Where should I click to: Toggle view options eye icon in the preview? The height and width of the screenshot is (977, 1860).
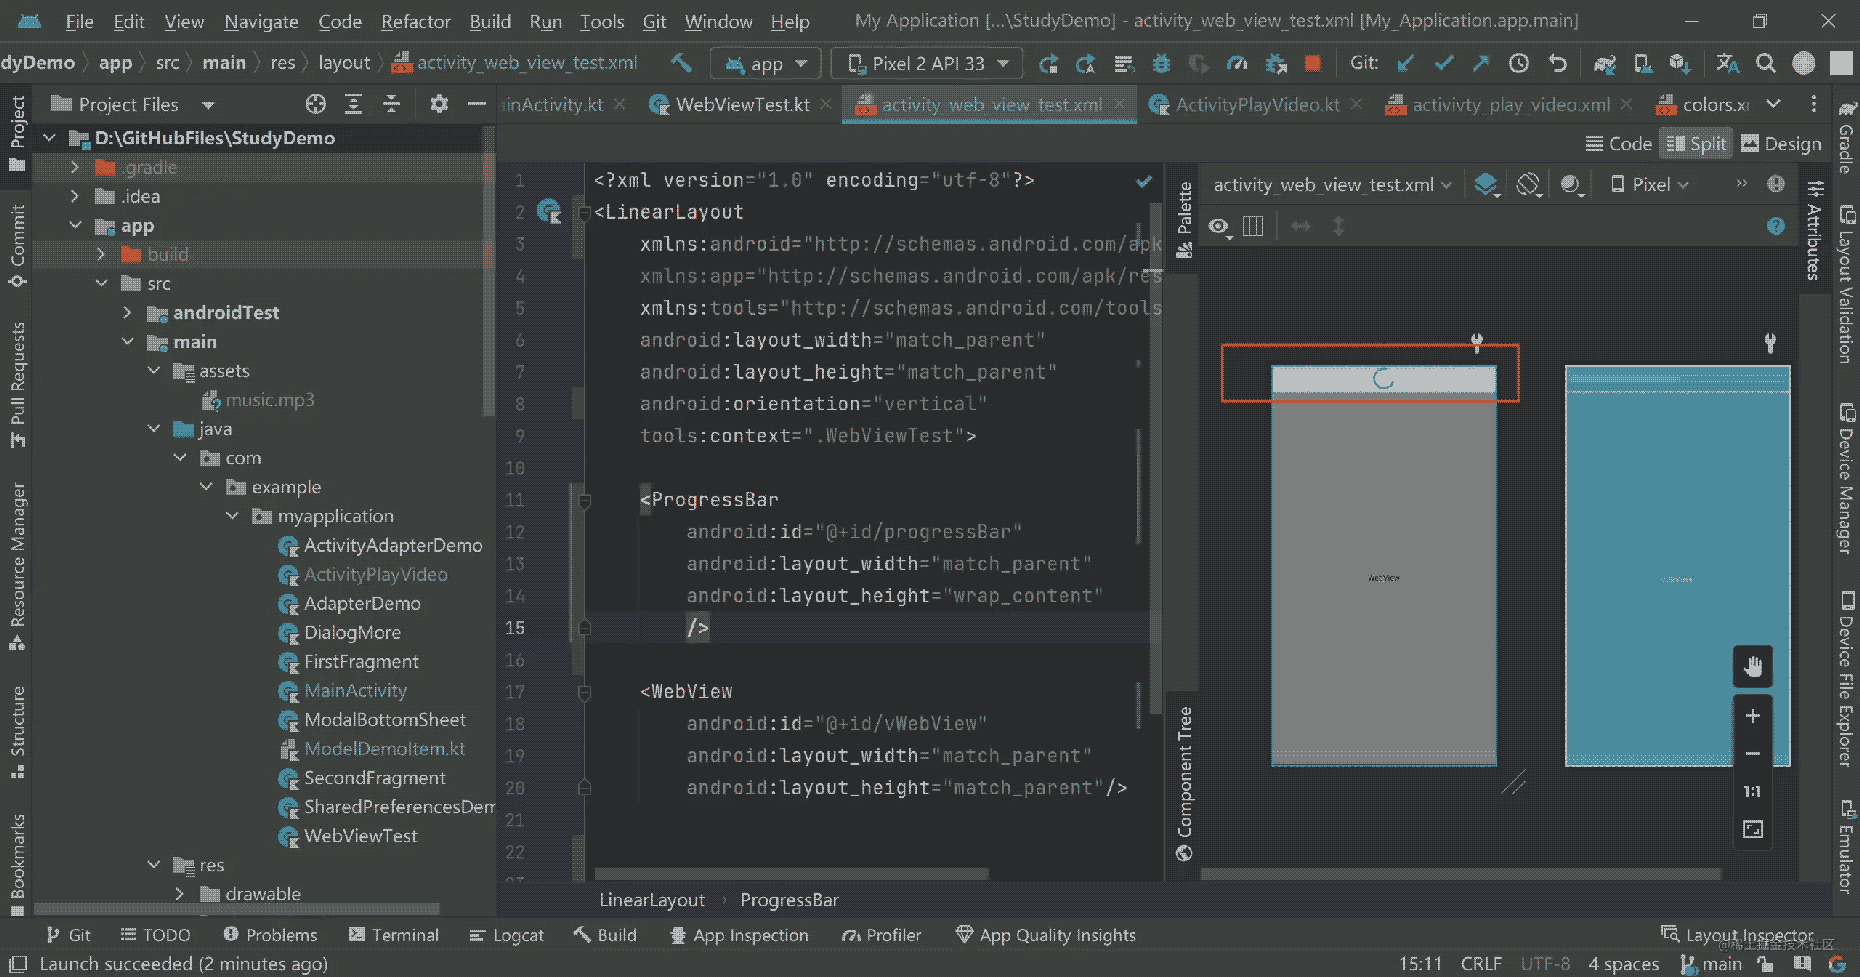click(x=1219, y=227)
